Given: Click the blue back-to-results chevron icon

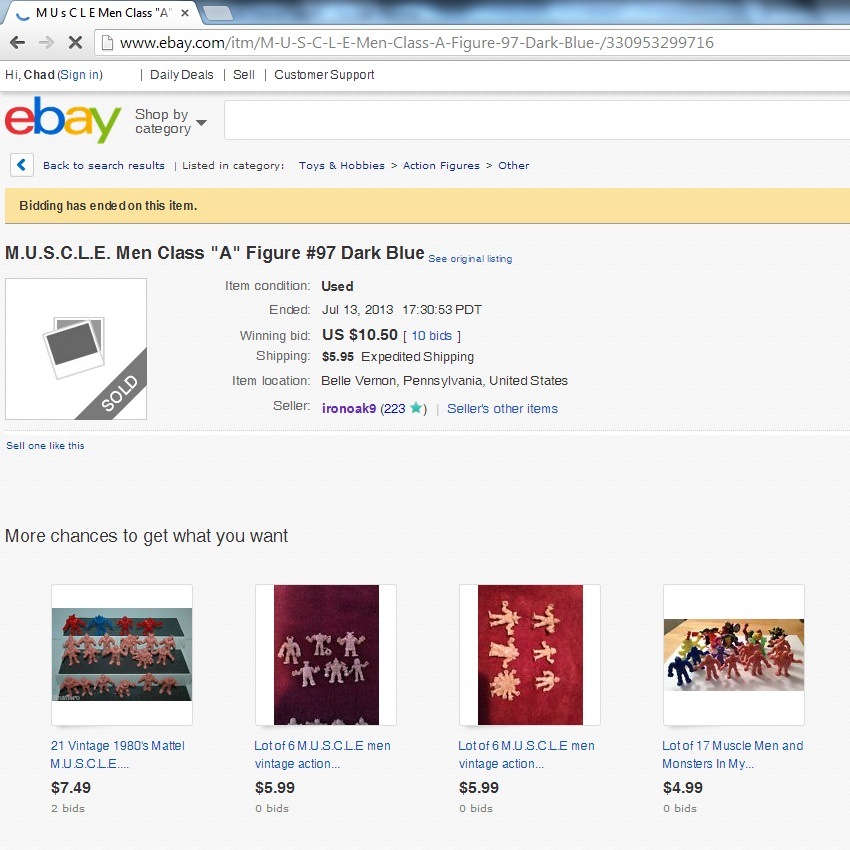Looking at the screenshot, I should click(x=22, y=165).
